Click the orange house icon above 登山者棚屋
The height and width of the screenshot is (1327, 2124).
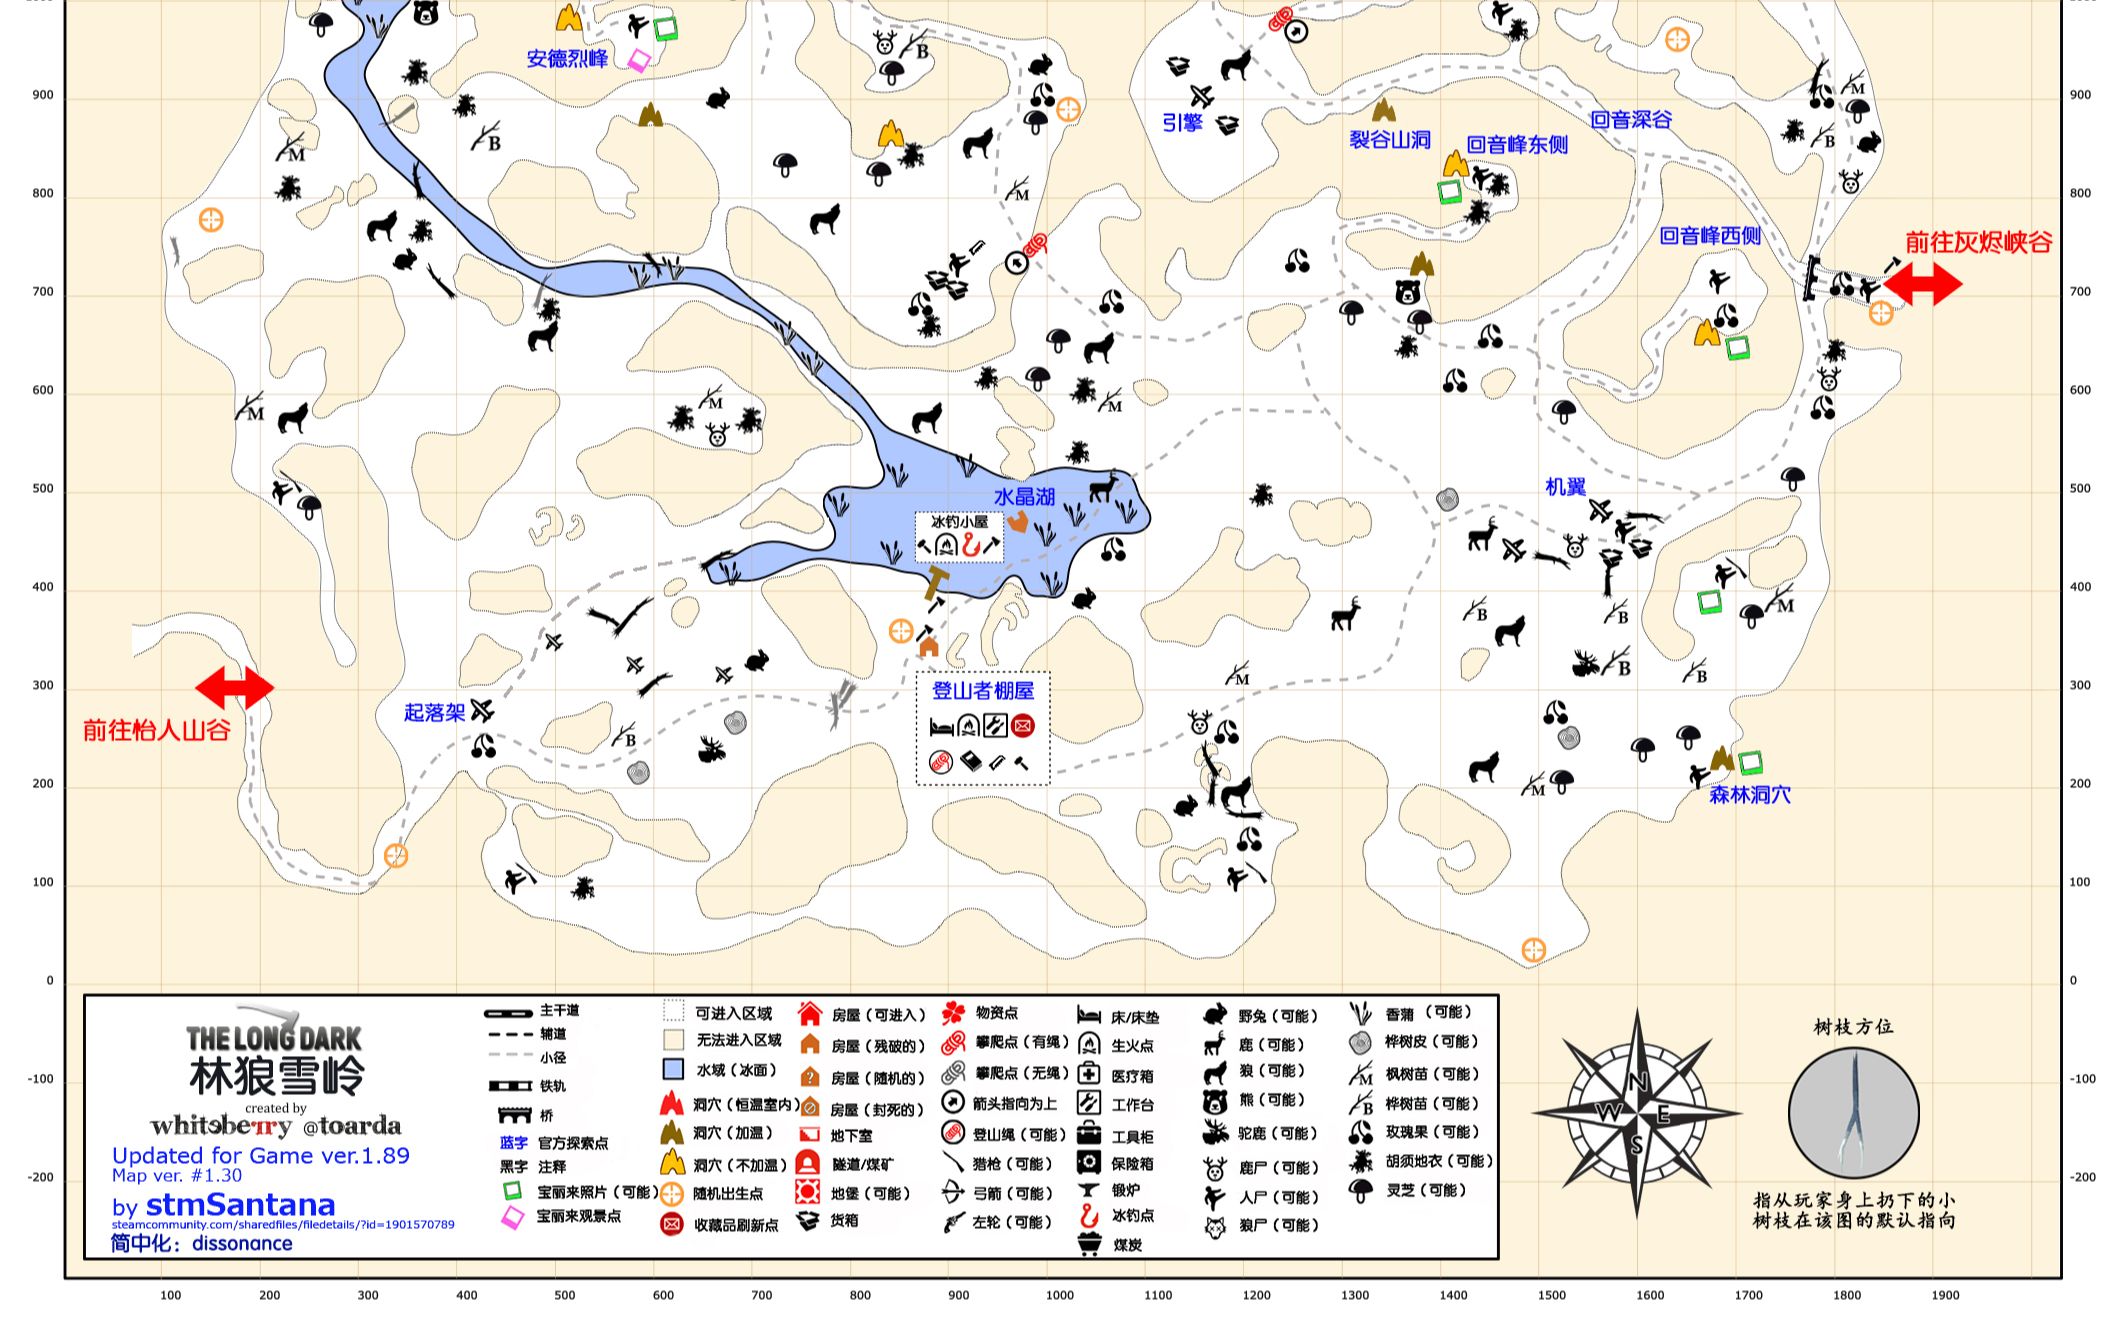[929, 646]
